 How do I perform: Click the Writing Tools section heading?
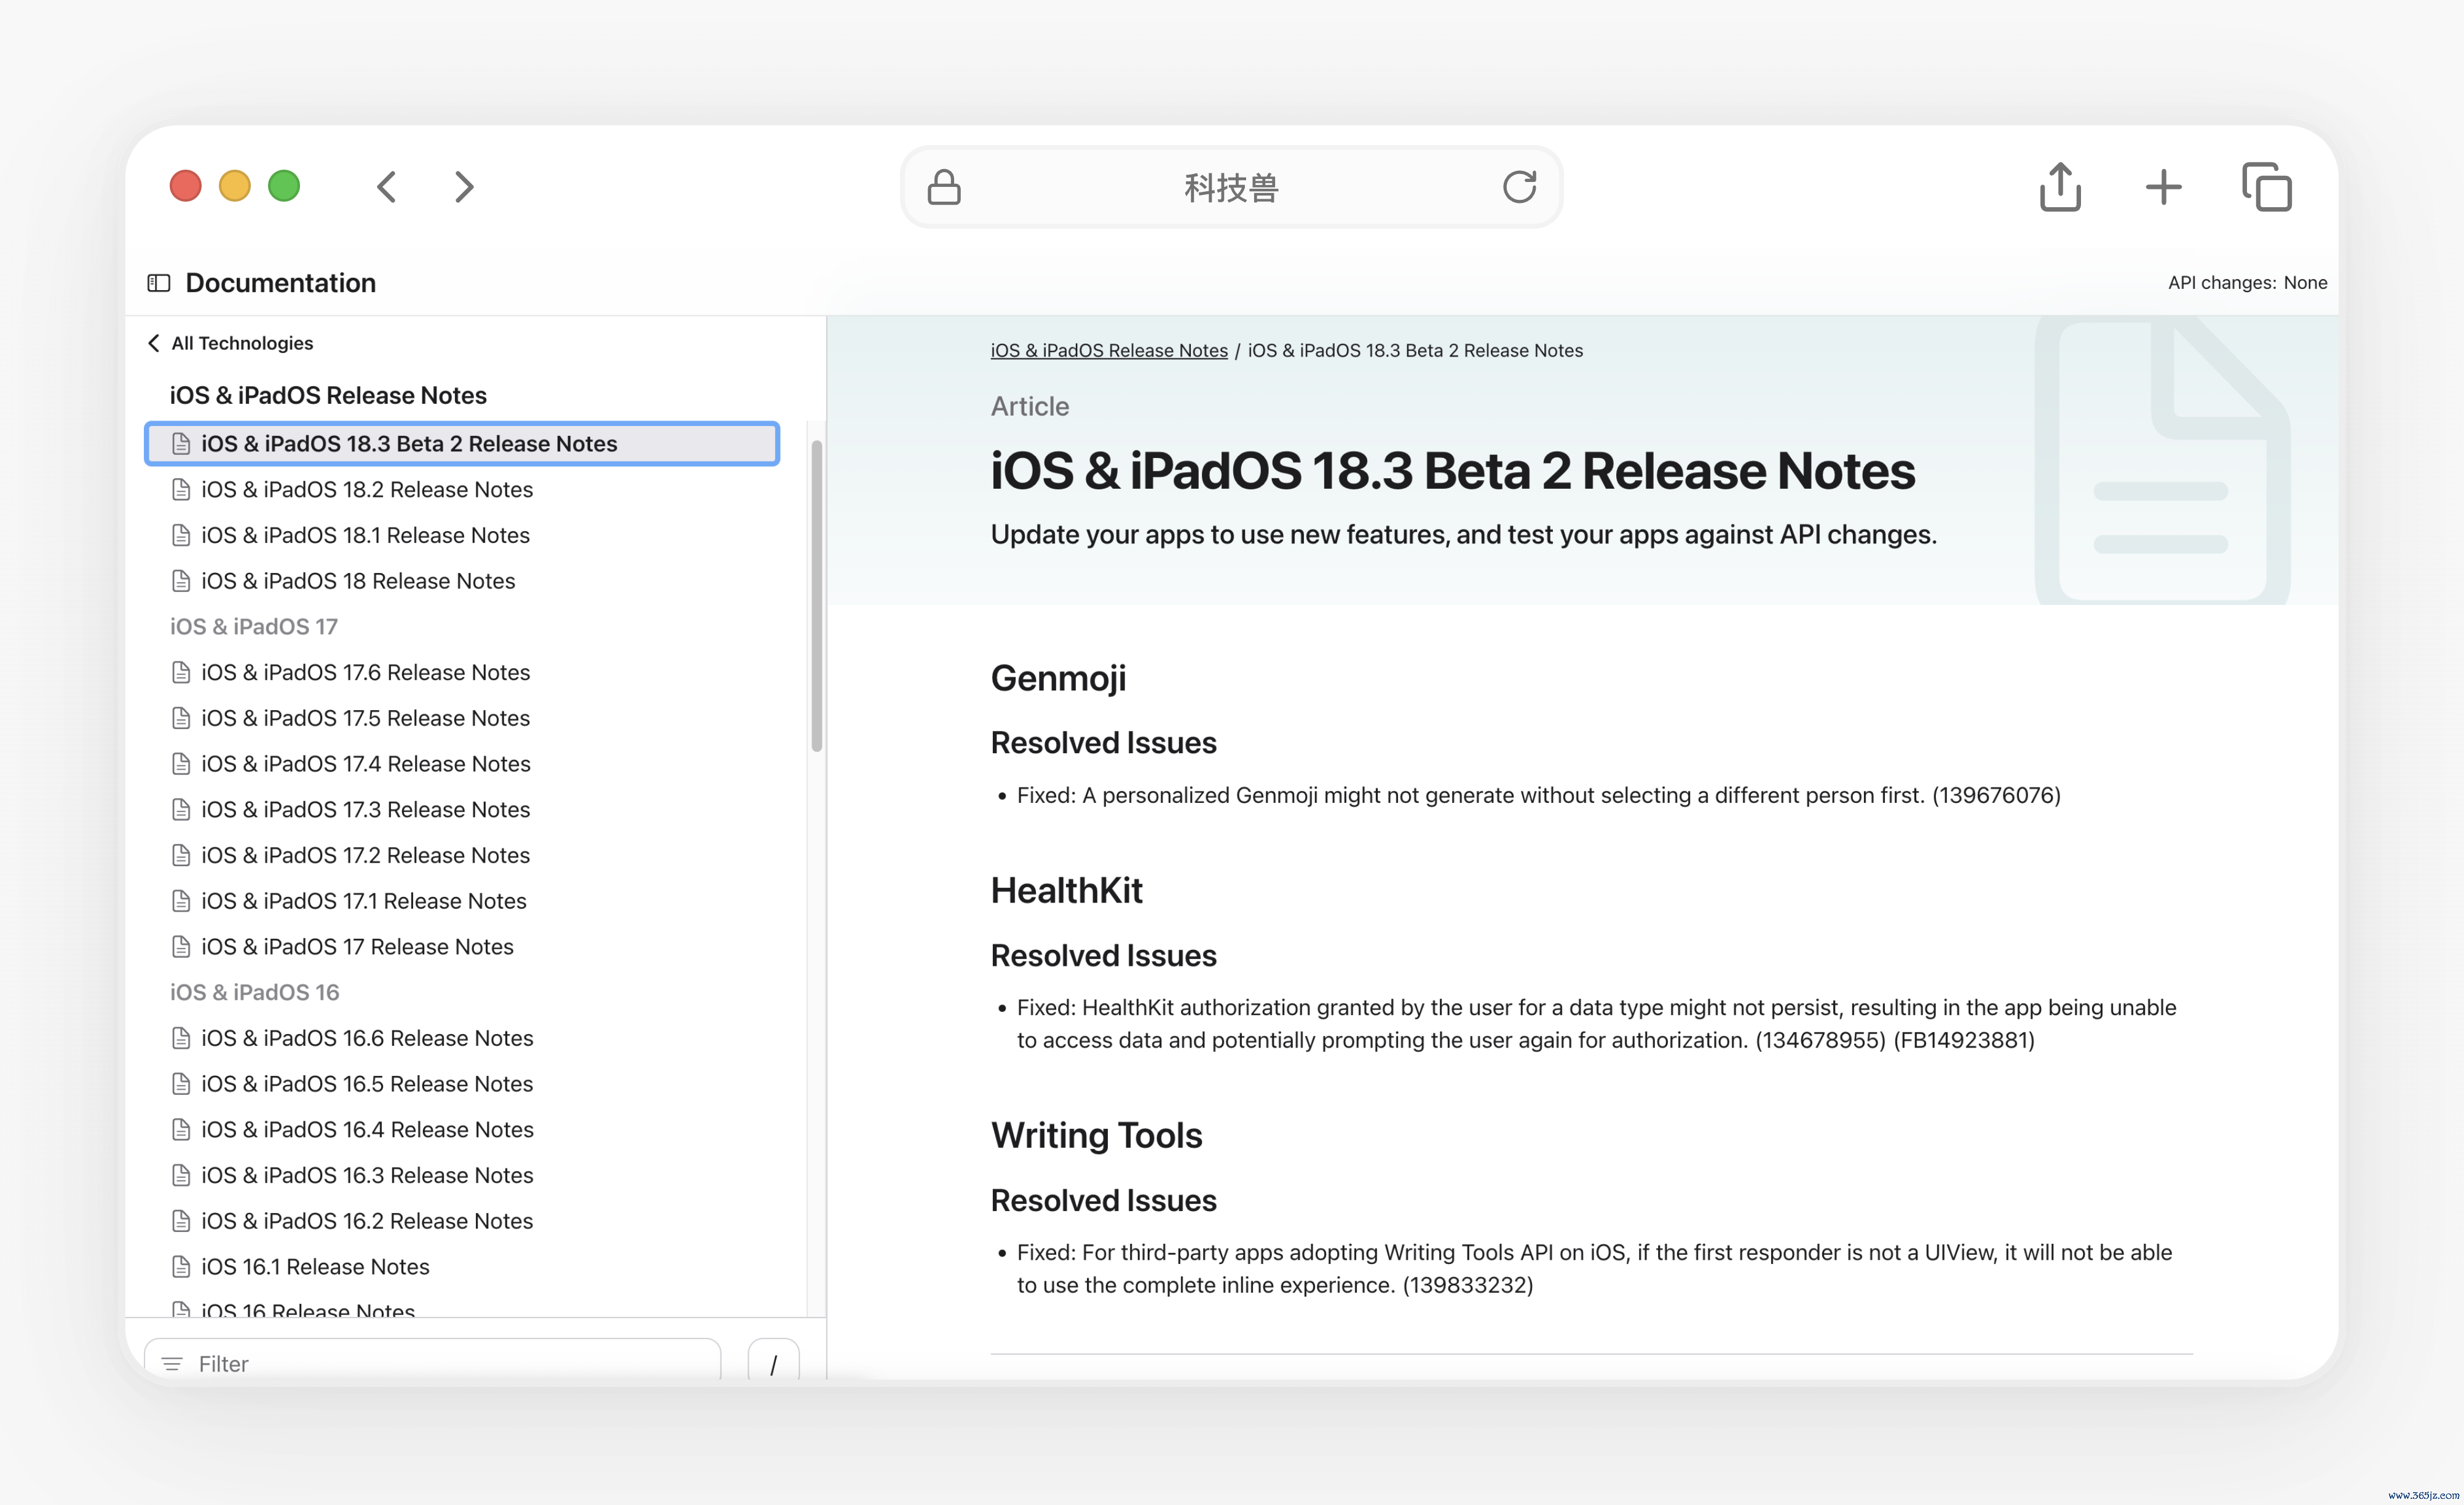tap(1096, 1136)
